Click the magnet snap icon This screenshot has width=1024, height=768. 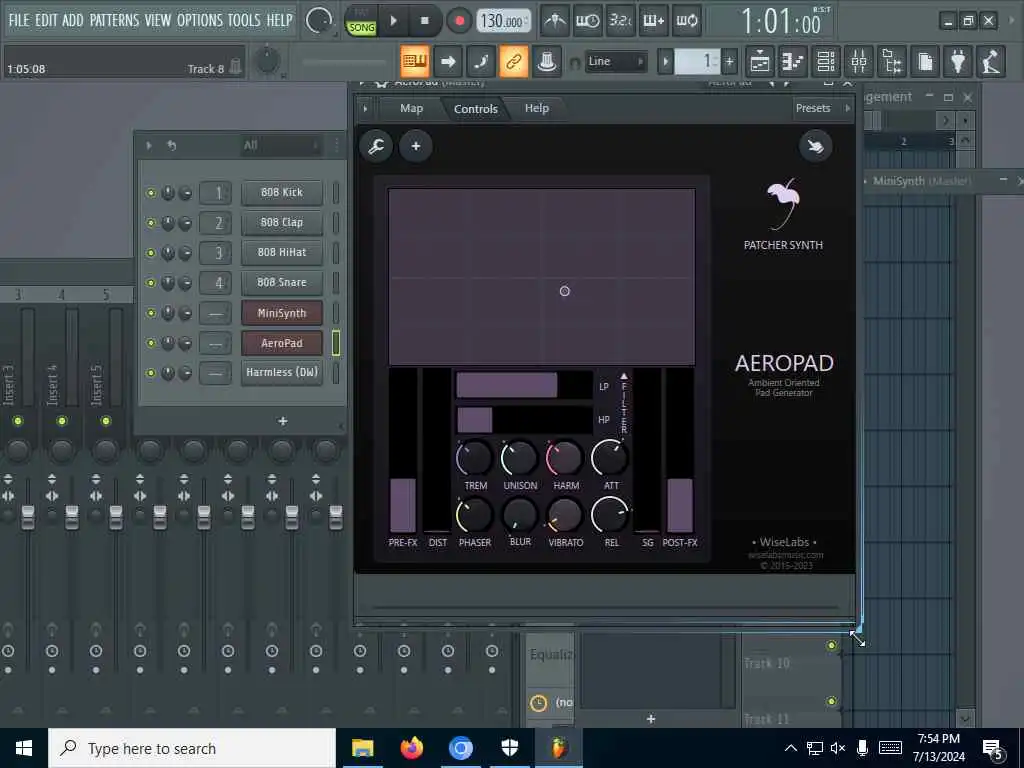click(x=575, y=63)
